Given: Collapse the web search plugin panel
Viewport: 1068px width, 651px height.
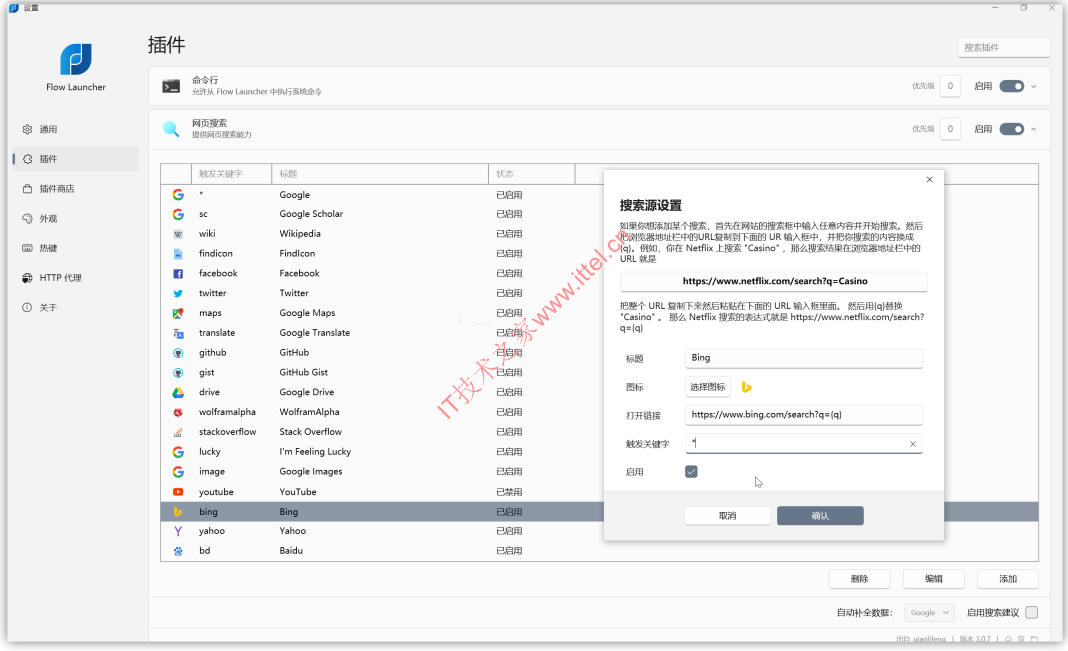Looking at the screenshot, I should (1034, 129).
